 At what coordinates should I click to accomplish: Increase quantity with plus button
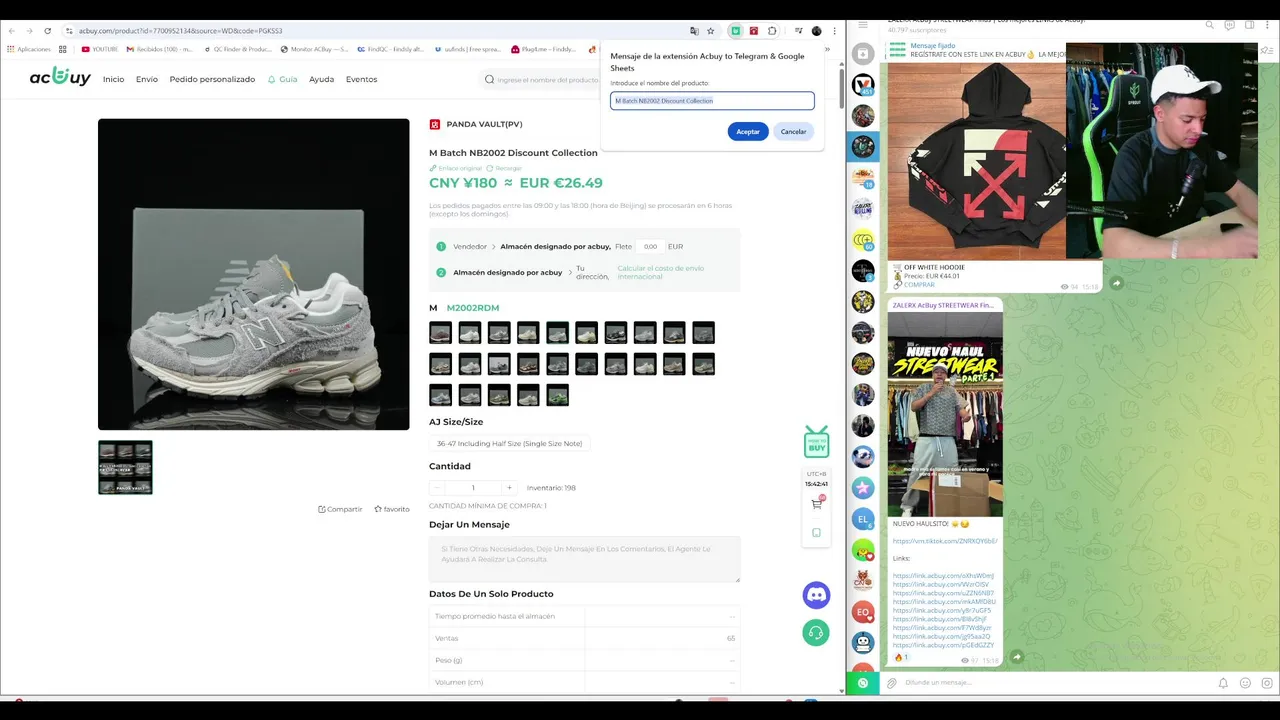click(509, 488)
